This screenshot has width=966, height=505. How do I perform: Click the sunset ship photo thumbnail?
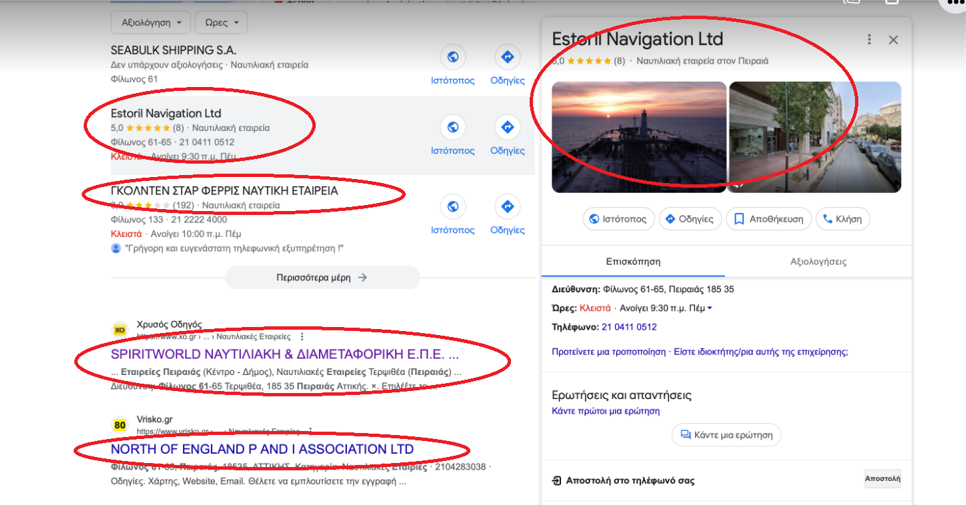pyautogui.click(x=639, y=137)
